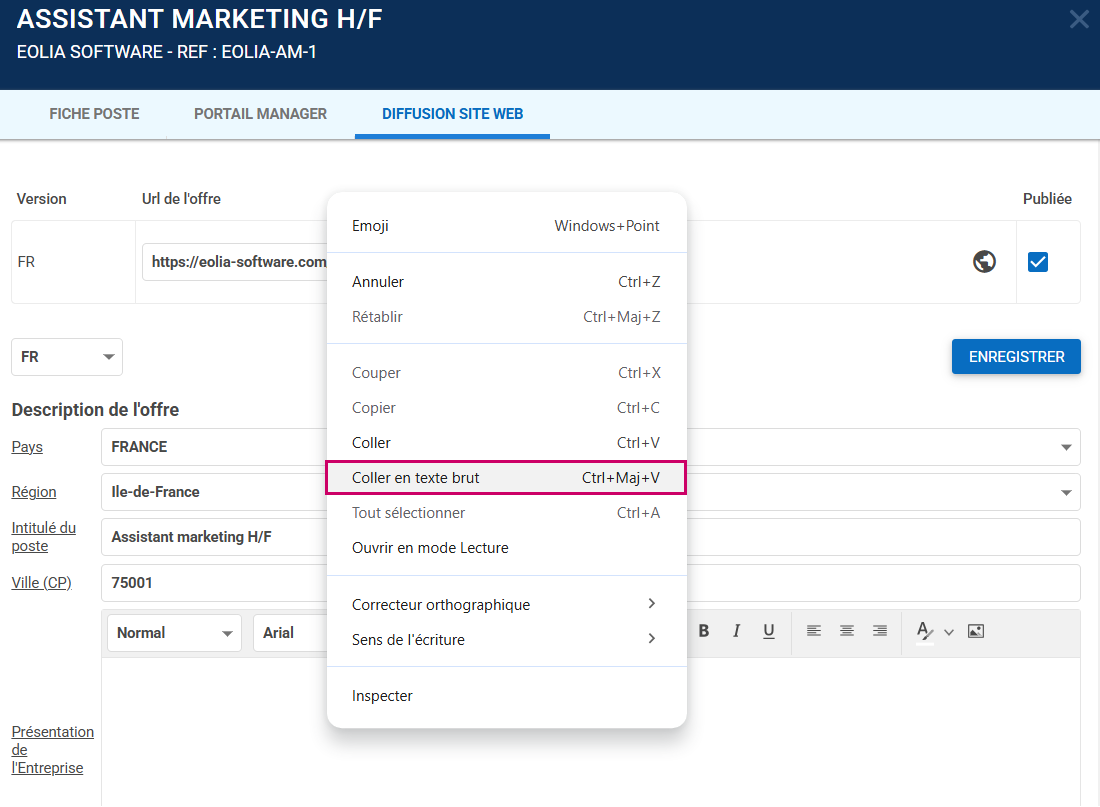Click the Enregistrer button
Screen dimensions: 1100x807
(1016, 357)
